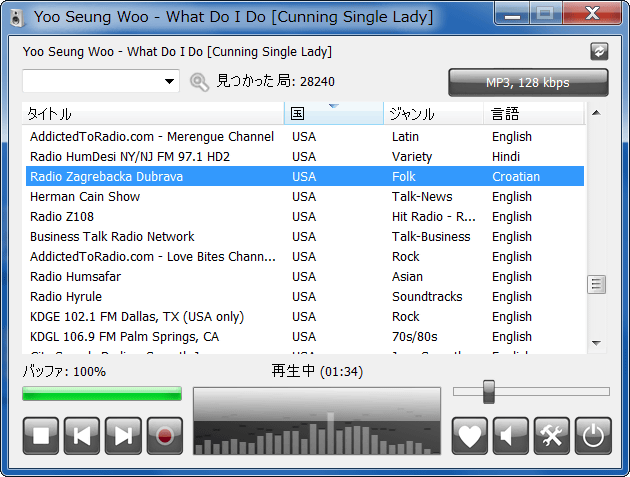Select AddictedToRadio.com - Love Bites channel

coord(305,256)
